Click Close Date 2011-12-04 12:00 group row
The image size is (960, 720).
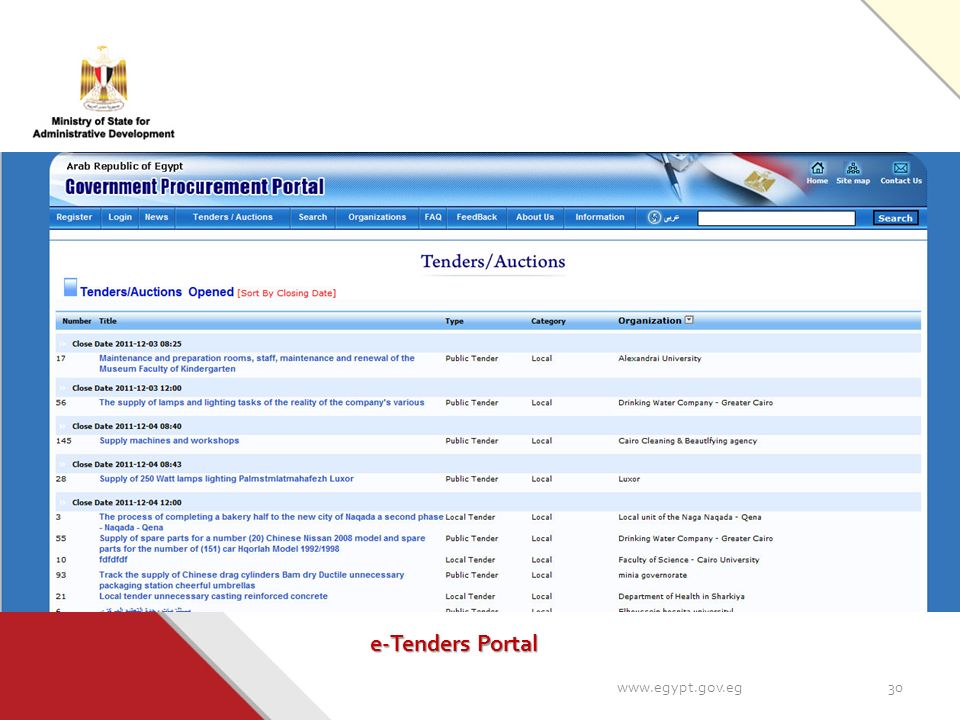pyautogui.click(x=489, y=502)
